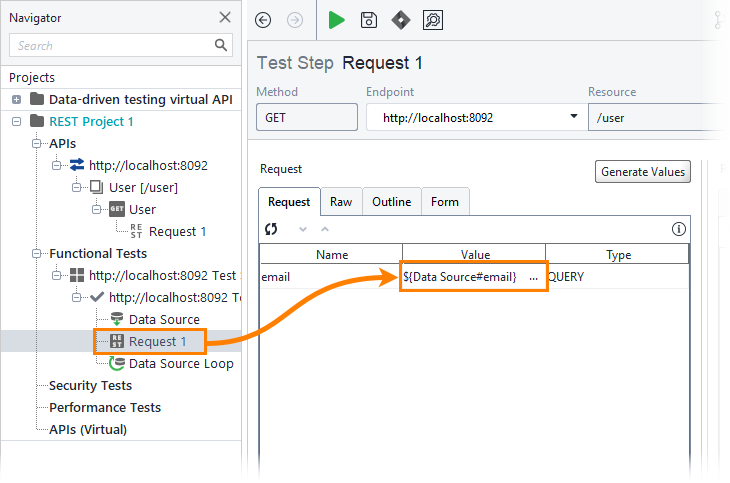Go forward using the right arrow icon
This screenshot has width=730, height=483.
(x=295, y=20)
